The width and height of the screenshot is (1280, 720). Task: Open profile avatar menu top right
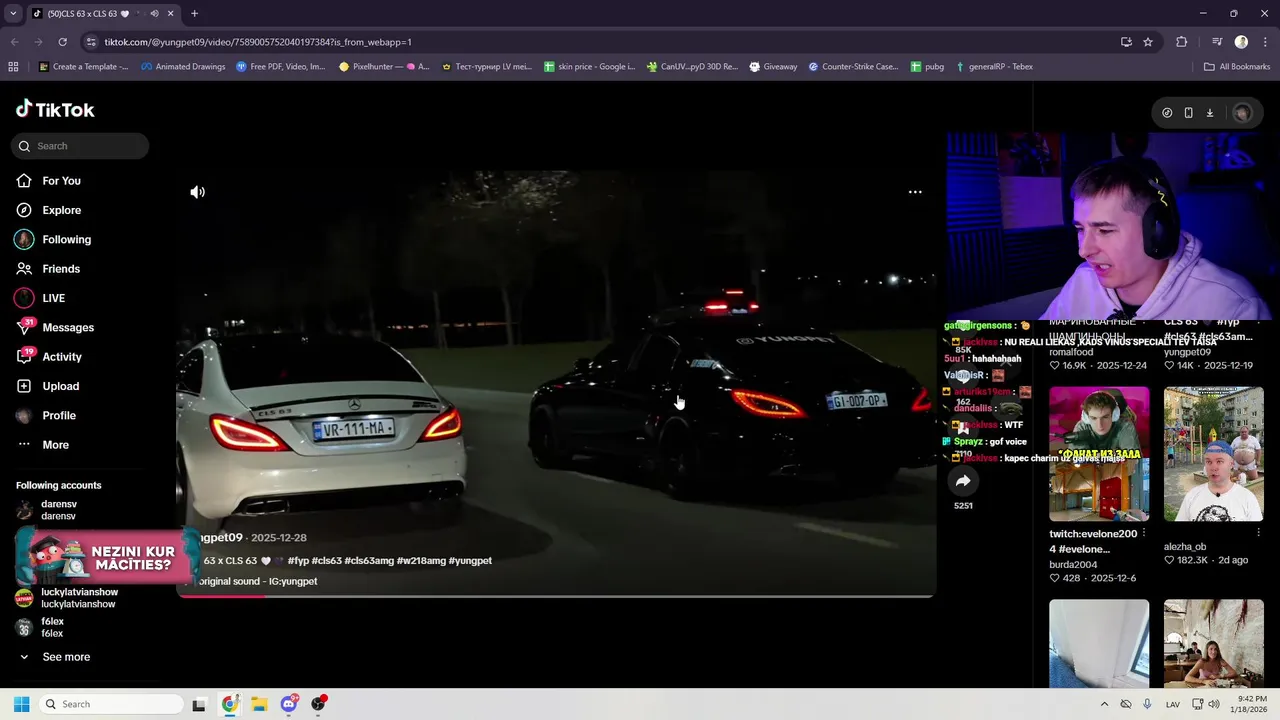1242,113
